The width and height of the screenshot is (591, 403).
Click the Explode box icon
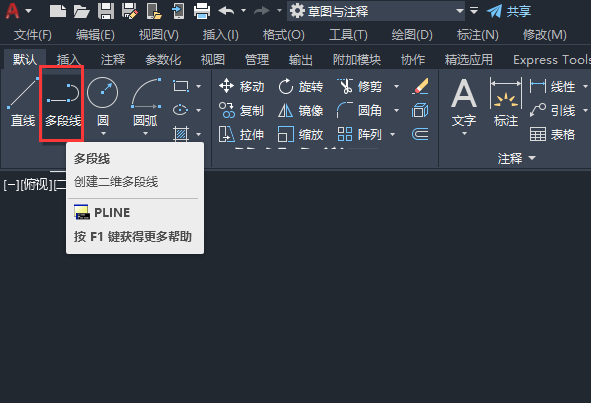point(420,110)
